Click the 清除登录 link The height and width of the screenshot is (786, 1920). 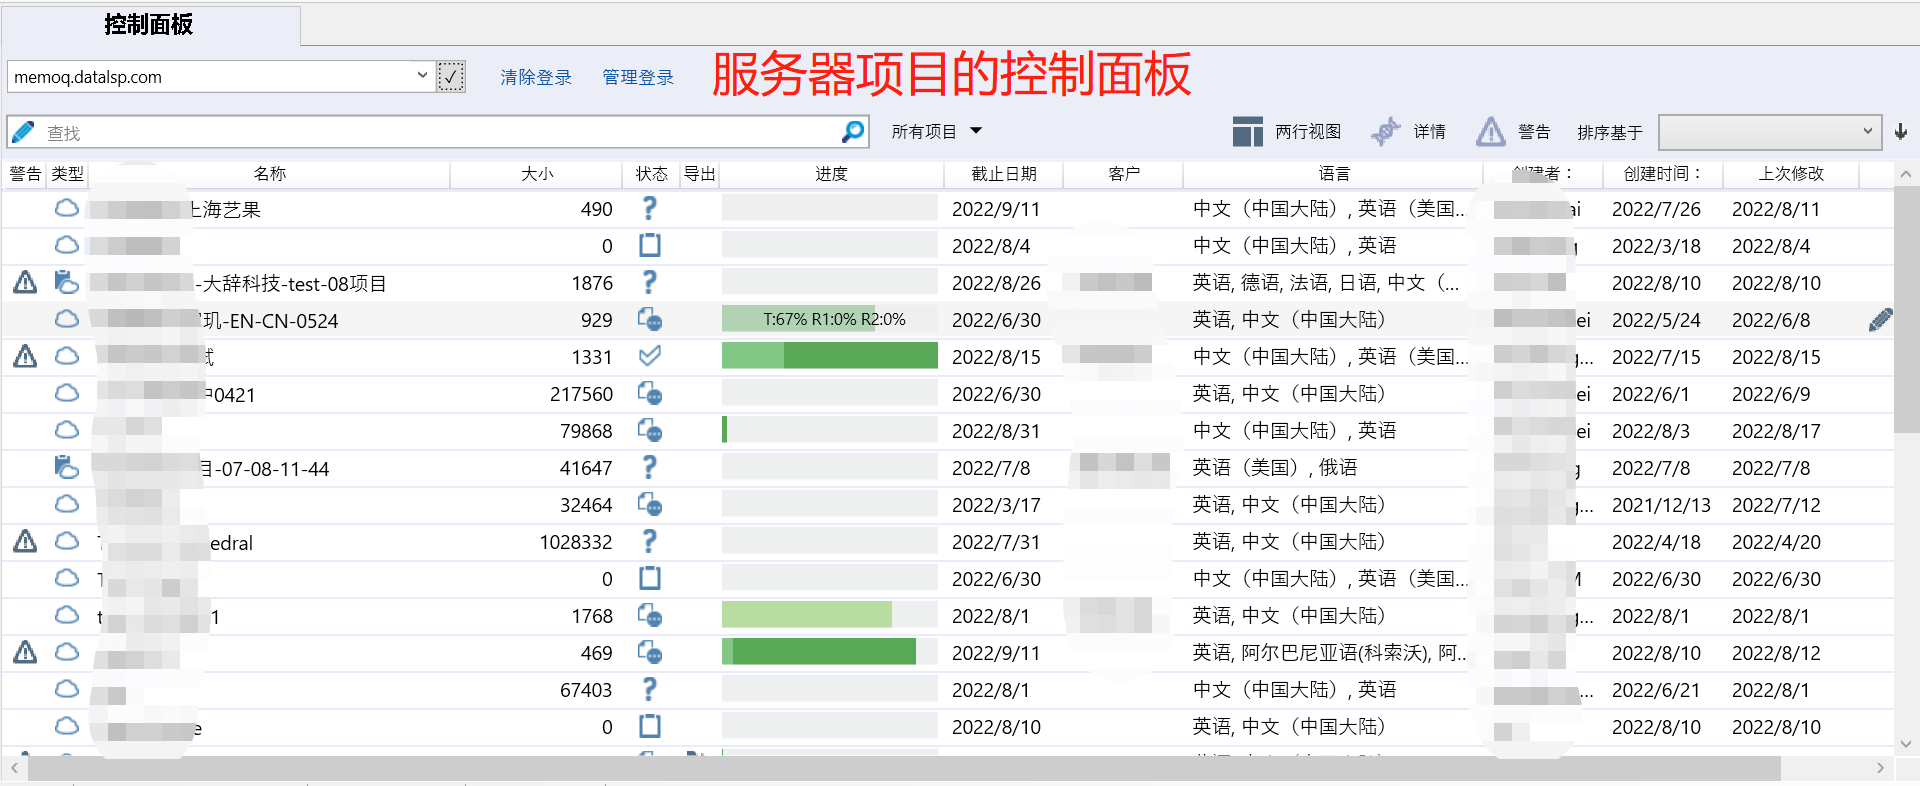coord(536,77)
